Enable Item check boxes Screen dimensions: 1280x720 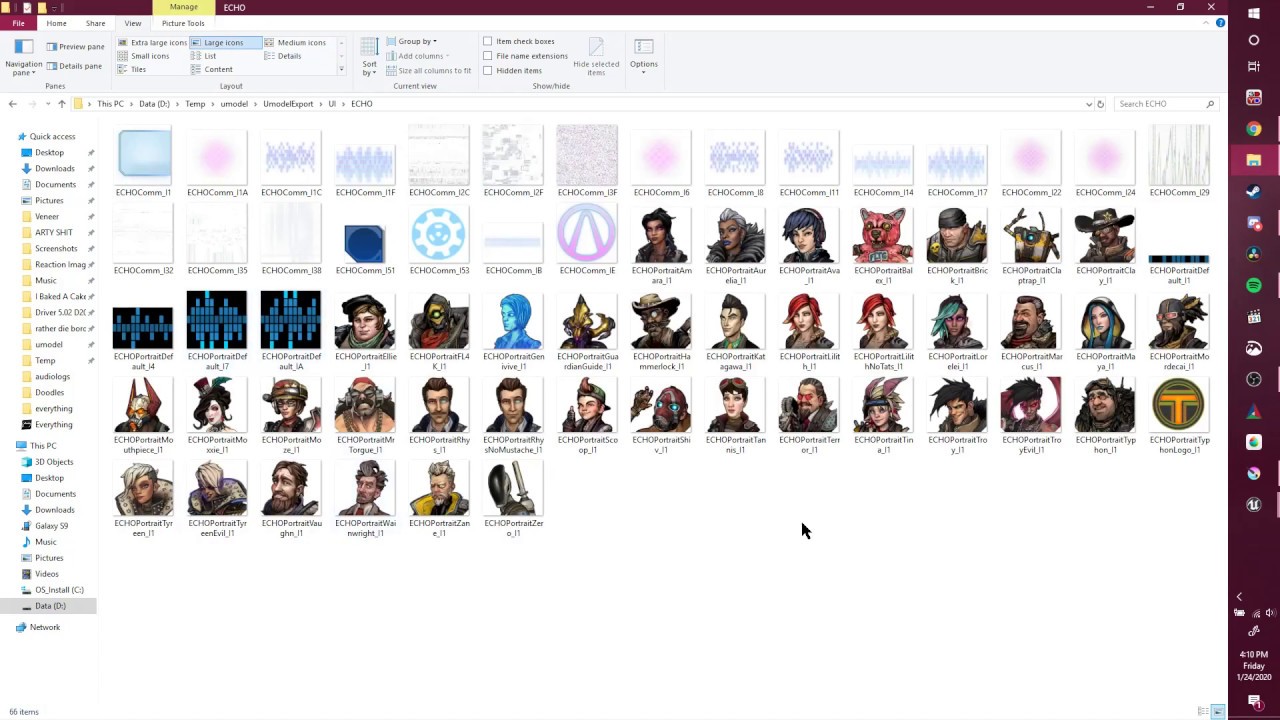pyautogui.click(x=518, y=41)
